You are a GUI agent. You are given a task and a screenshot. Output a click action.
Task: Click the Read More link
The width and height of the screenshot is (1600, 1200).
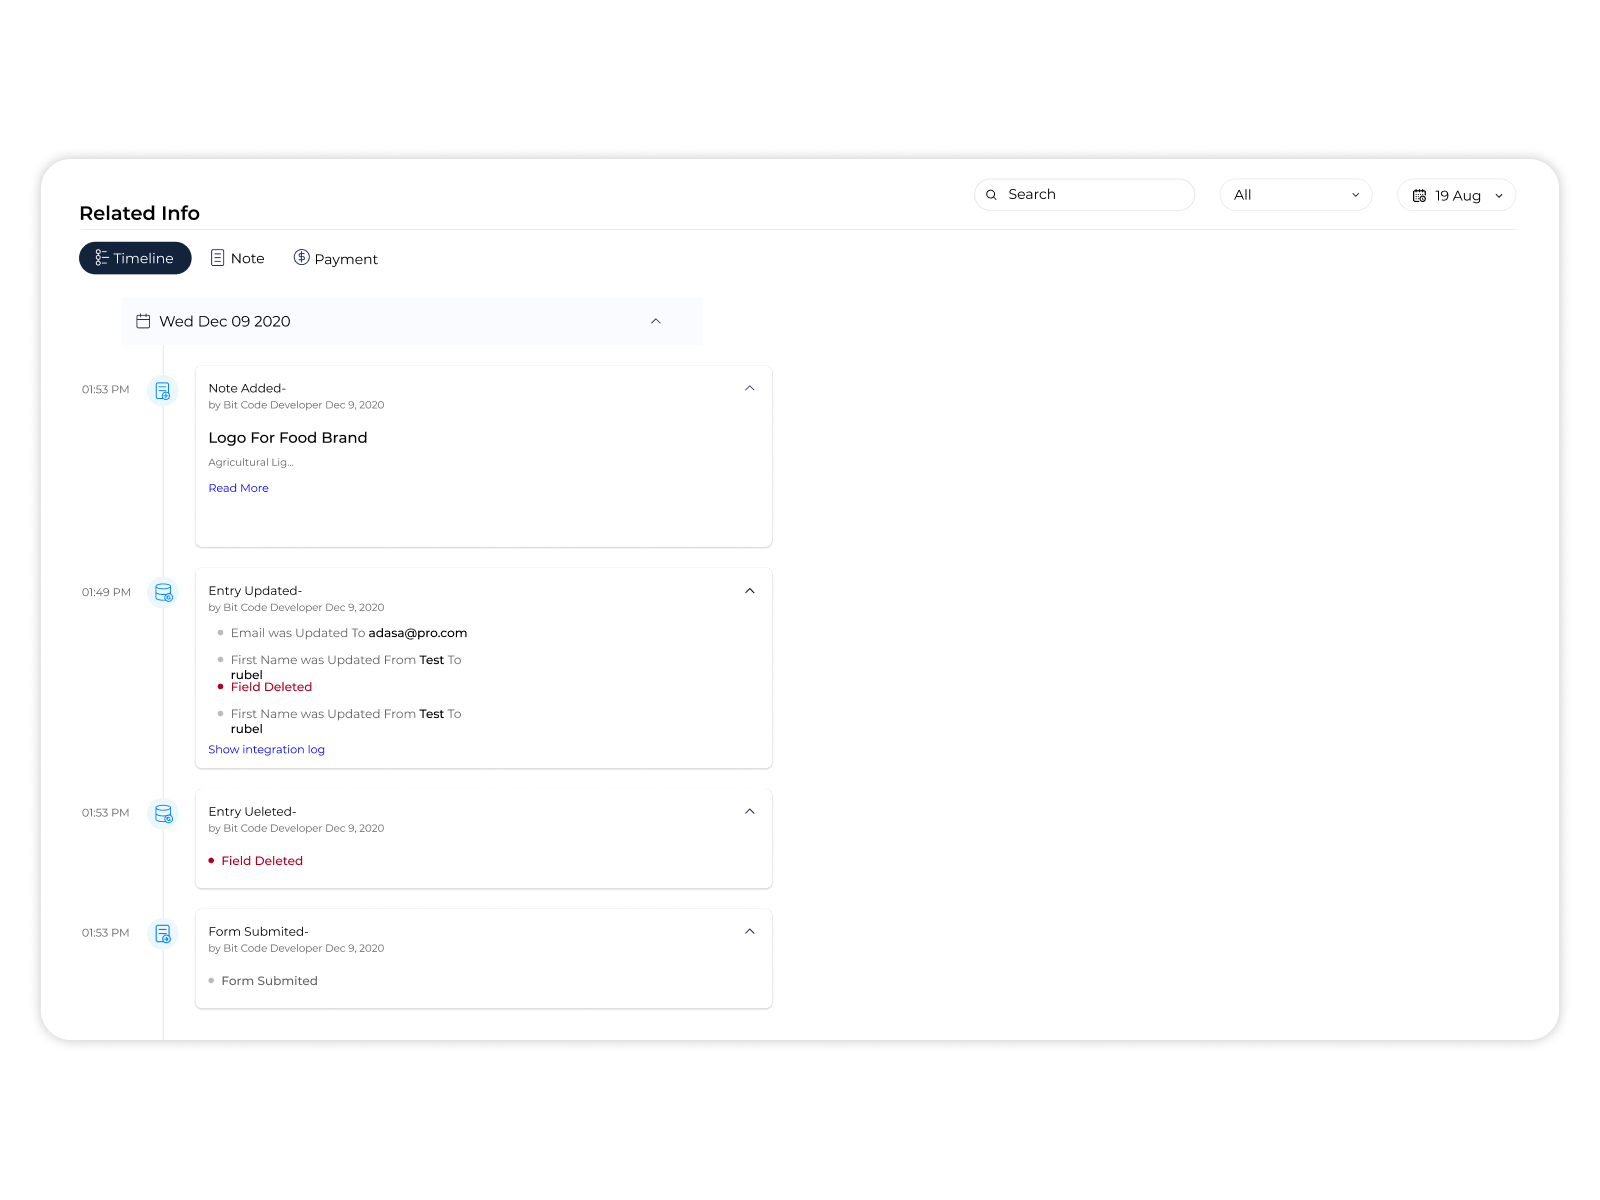(238, 487)
